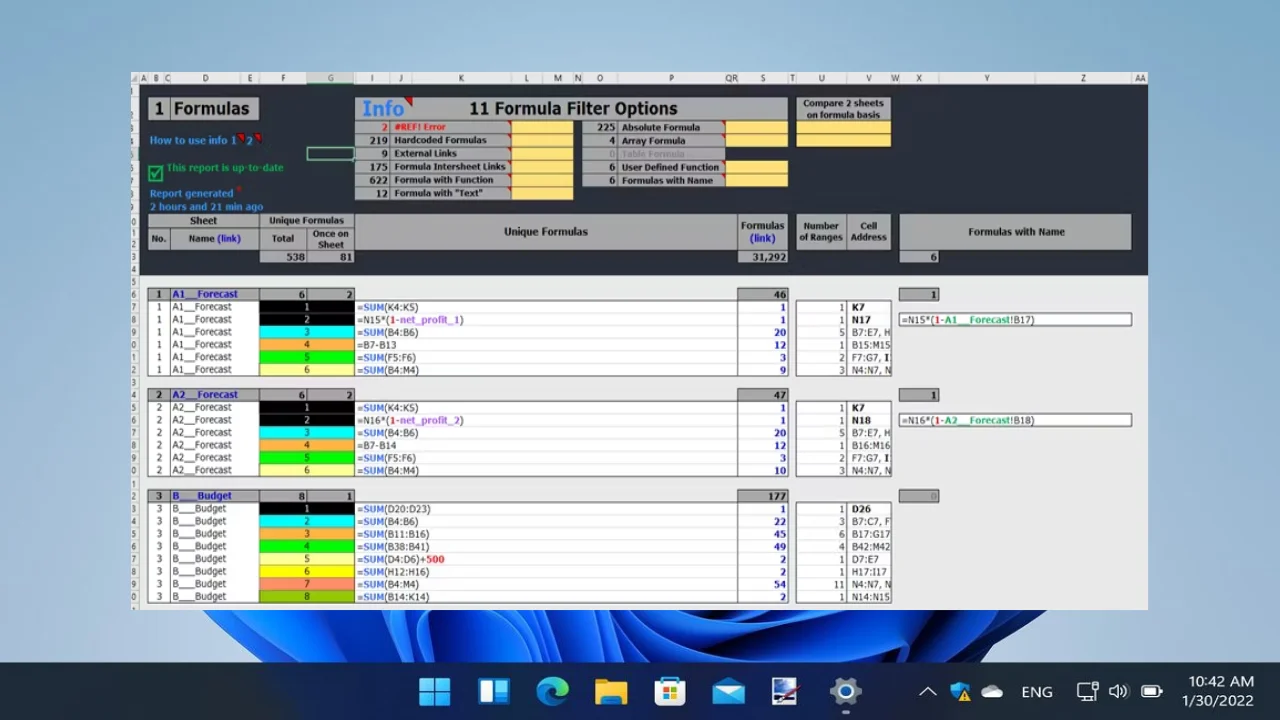The image size is (1280, 720).
Task: Launch Microsoft Edge from the taskbar
Action: pos(552,691)
